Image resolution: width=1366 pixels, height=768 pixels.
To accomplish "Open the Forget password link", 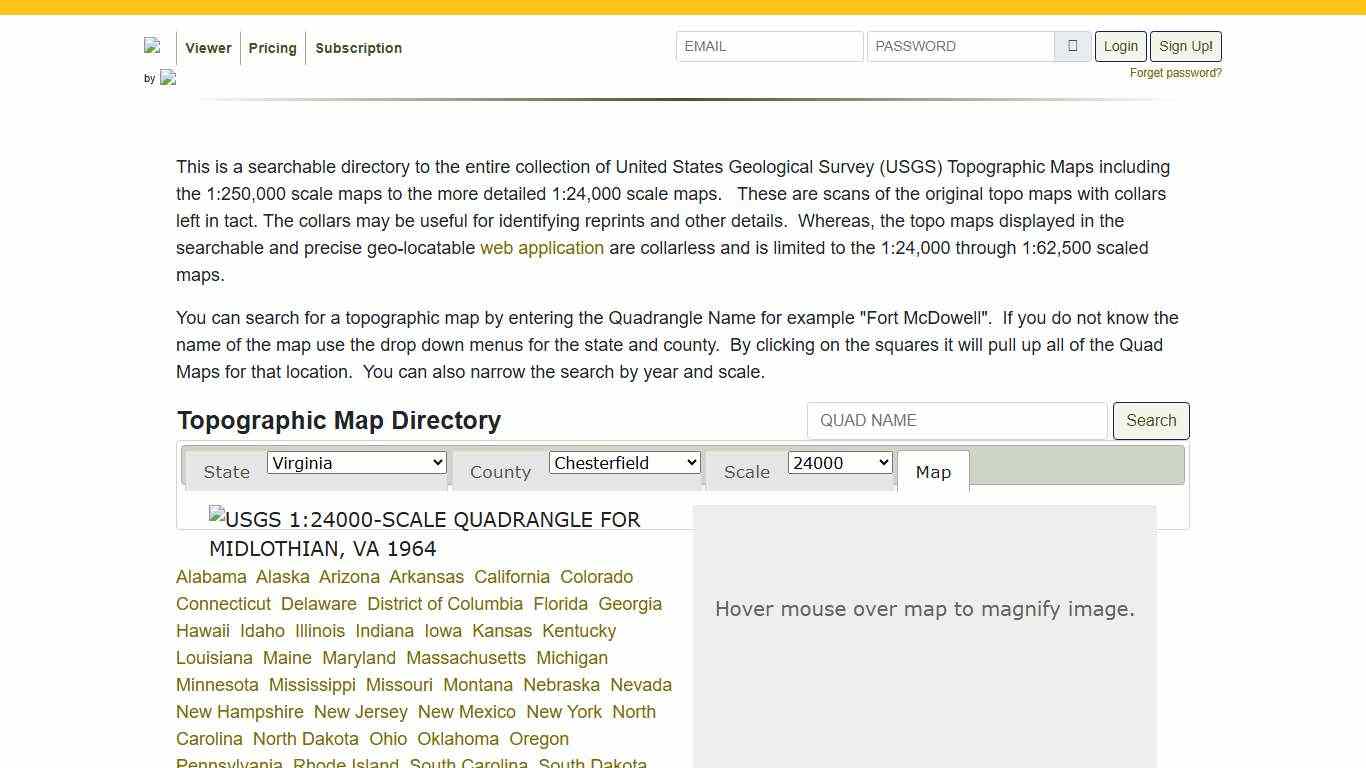I will pyautogui.click(x=1176, y=72).
